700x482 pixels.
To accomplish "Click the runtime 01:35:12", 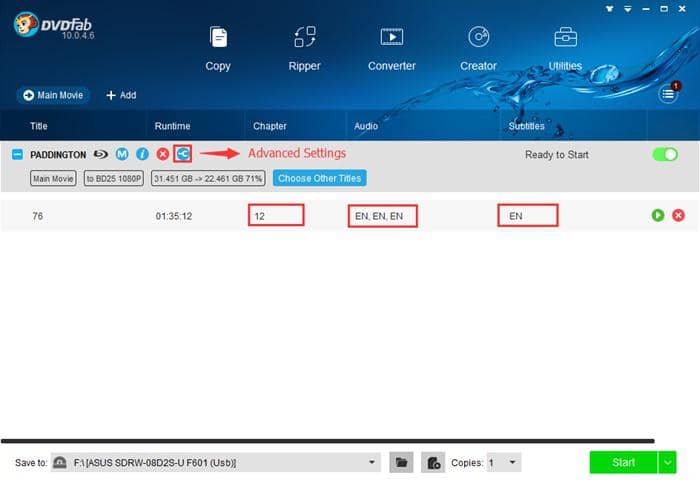I will tap(174, 216).
